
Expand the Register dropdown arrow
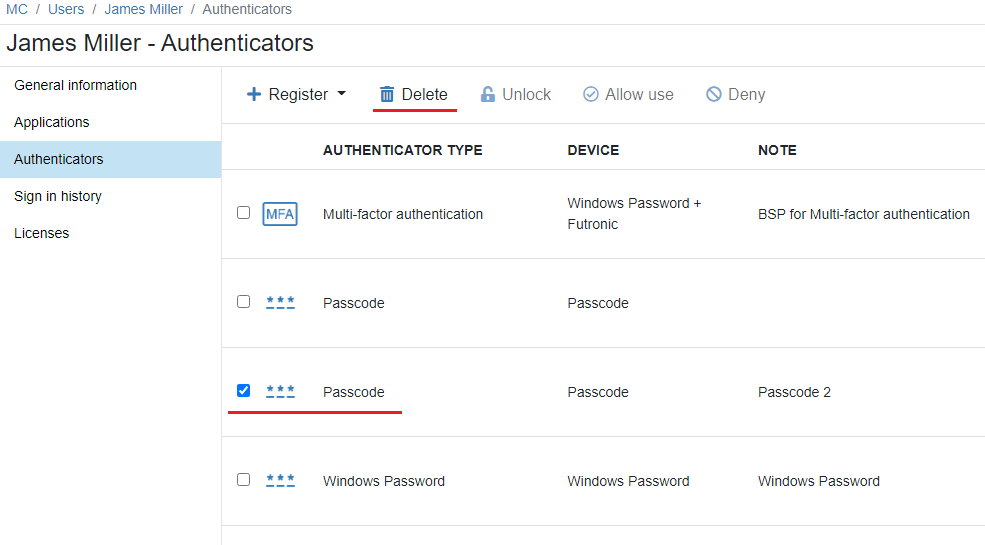click(x=341, y=94)
